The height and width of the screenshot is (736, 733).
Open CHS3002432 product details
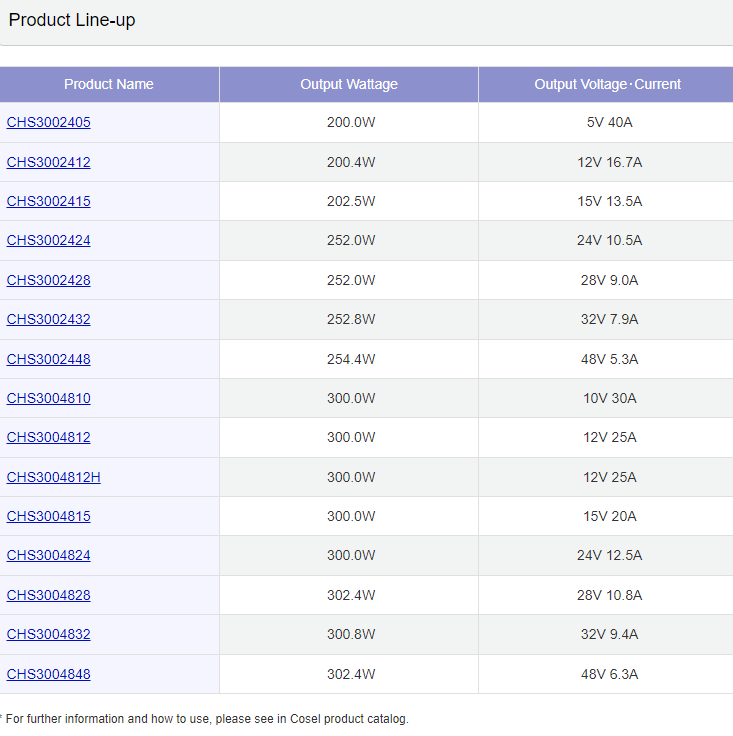pos(48,319)
